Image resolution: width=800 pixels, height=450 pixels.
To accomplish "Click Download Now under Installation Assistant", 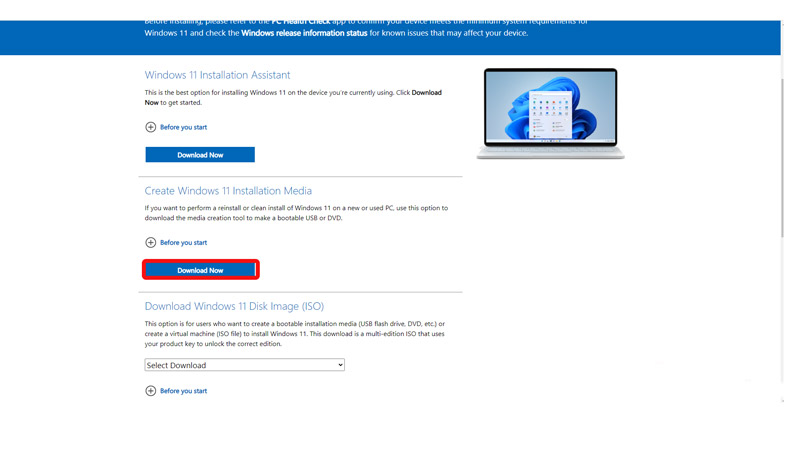I will coord(200,155).
